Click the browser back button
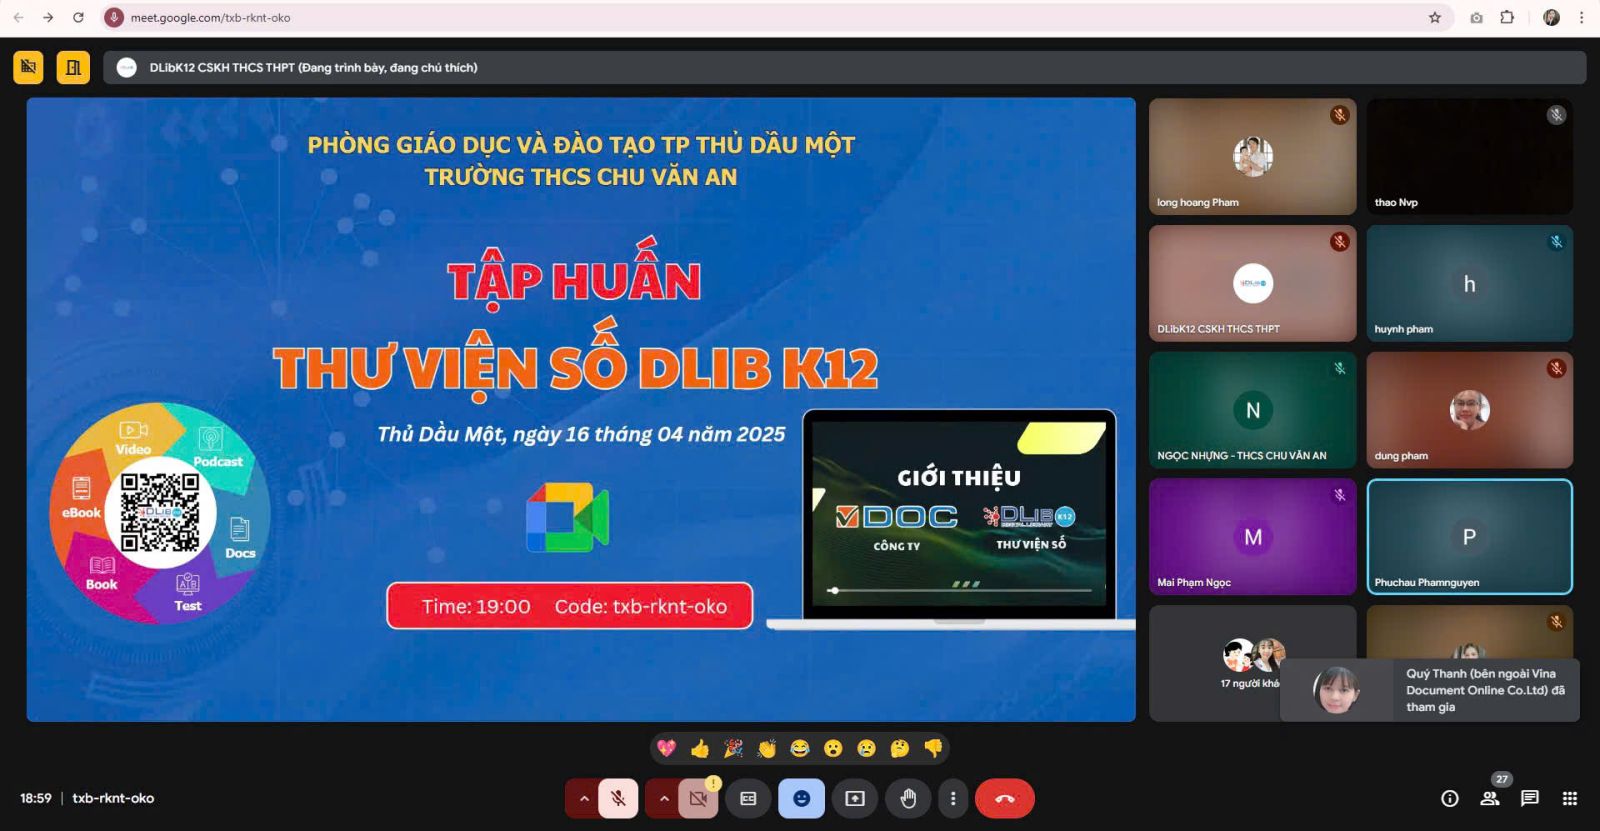Viewport: 1600px width, 831px height. tap(18, 17)
